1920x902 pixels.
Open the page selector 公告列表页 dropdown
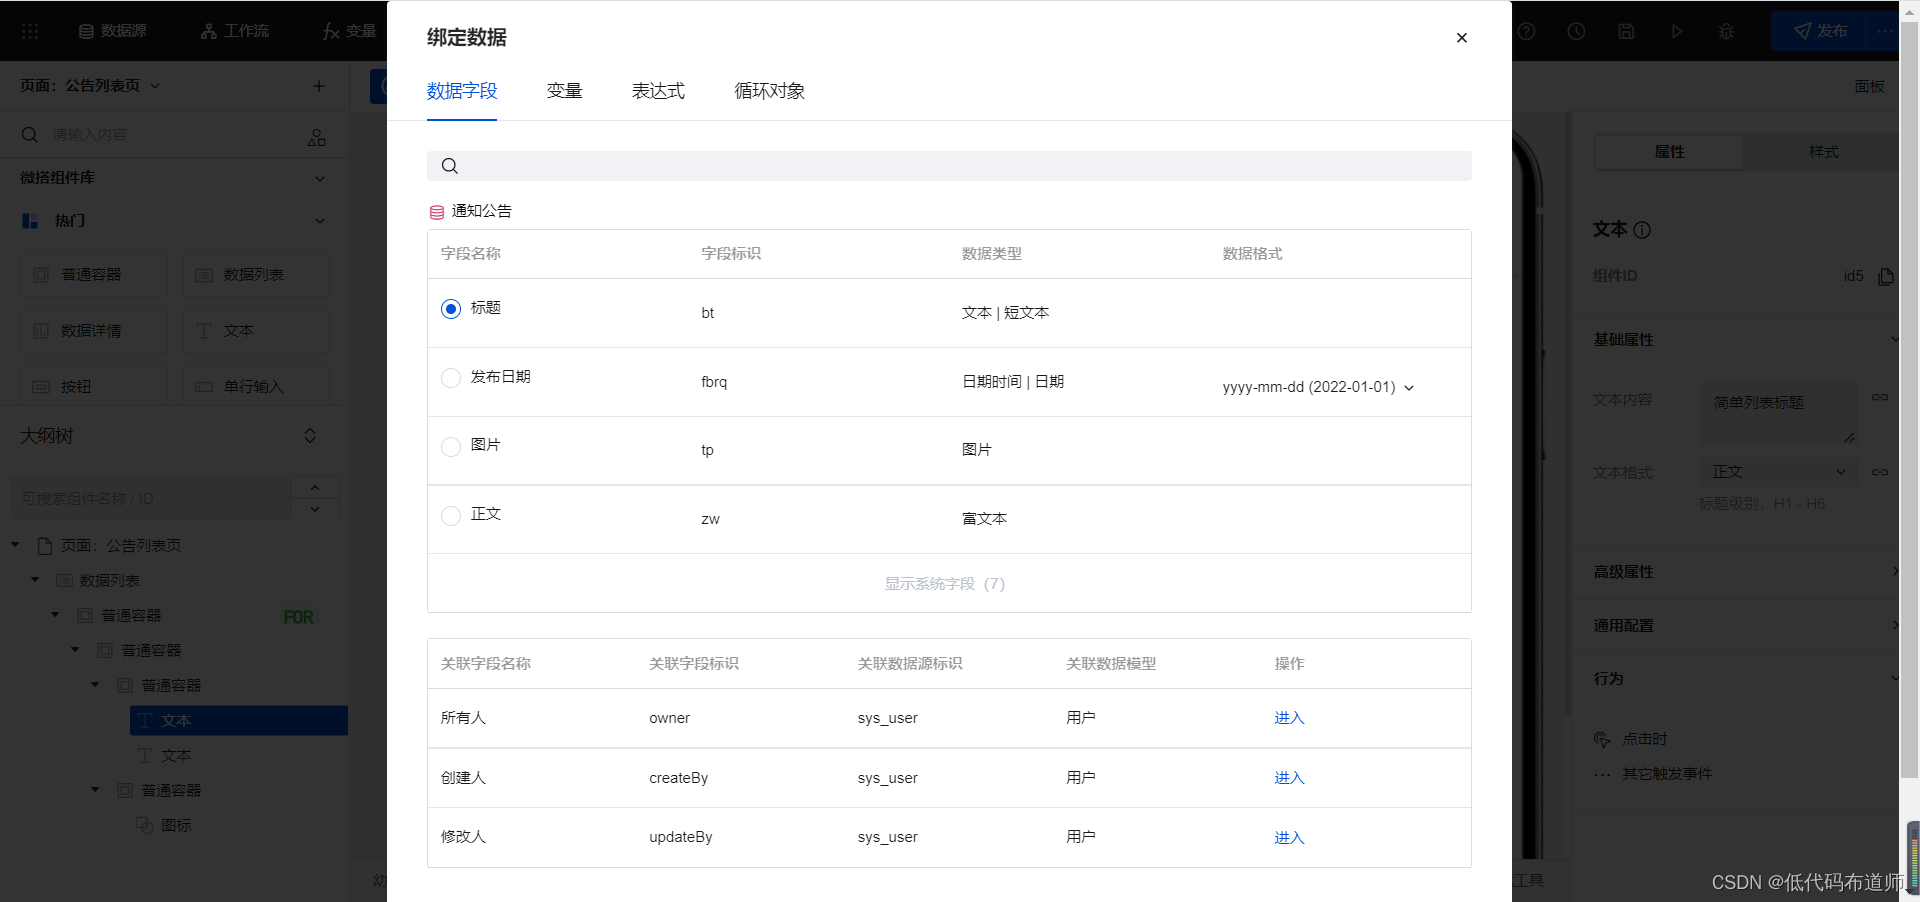click(x=90, y=86)
